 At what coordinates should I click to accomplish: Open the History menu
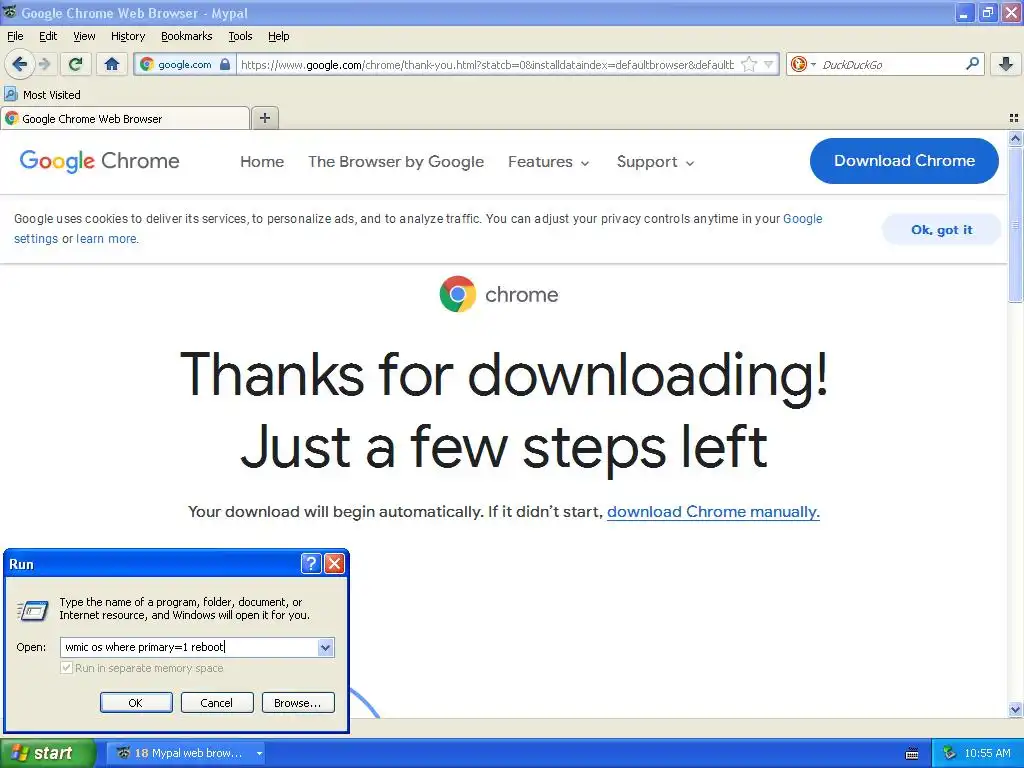[128, 36]
